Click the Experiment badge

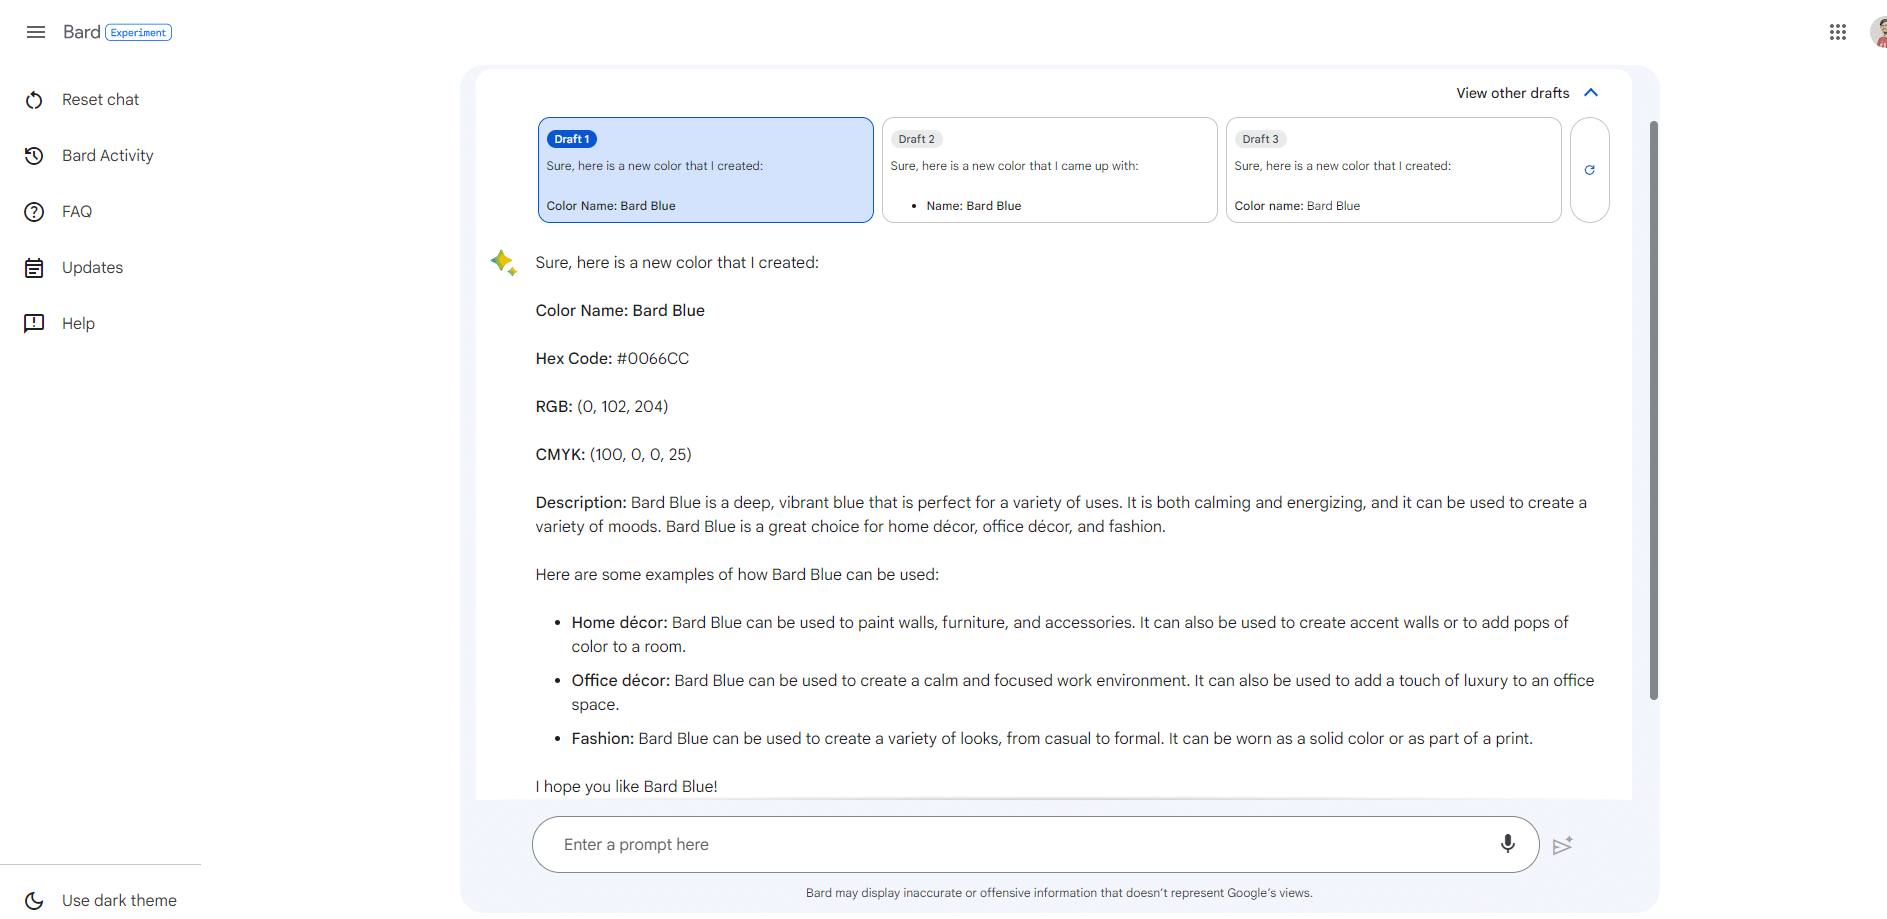click(139, 33)
